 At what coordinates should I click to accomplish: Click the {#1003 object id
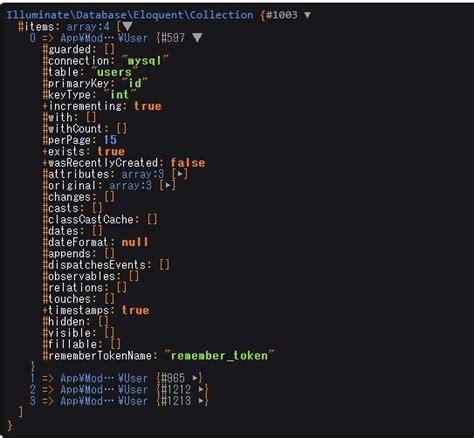[x=279, y=15]
